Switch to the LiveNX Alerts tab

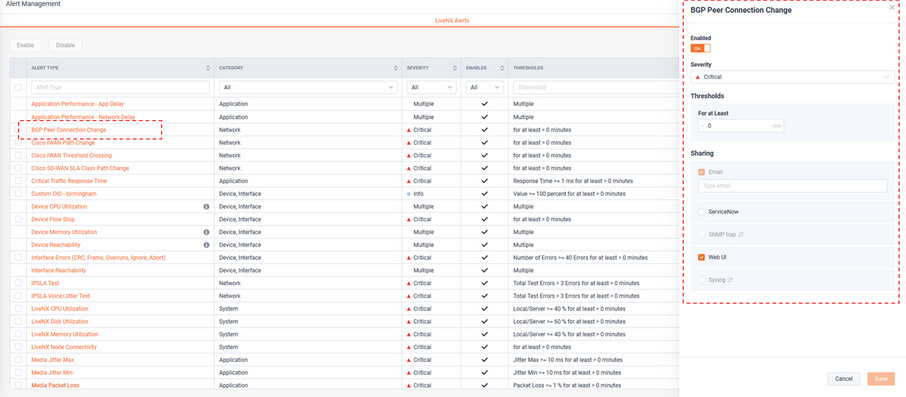click(452, 21)
